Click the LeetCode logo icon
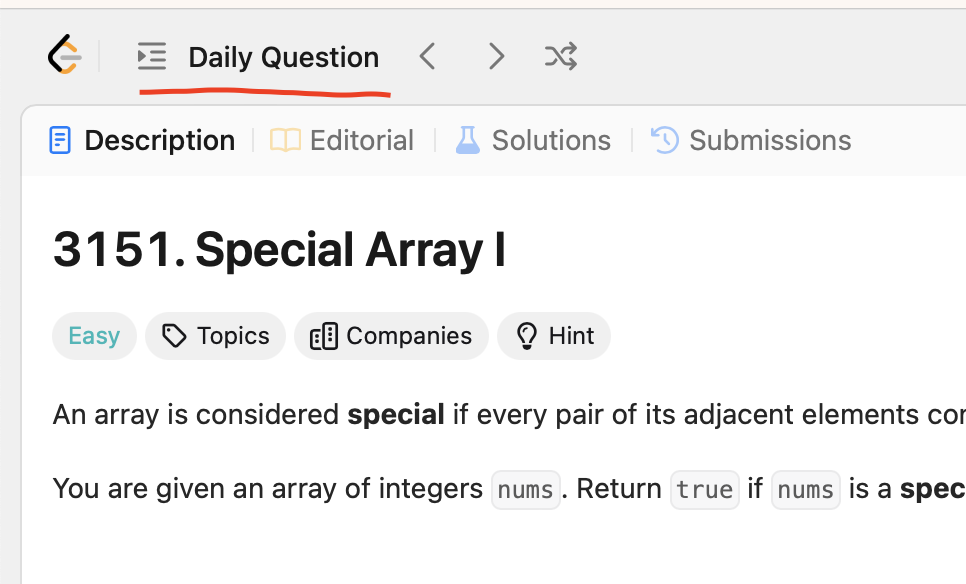Viewport: 966px width, 584px height. point(64,56)
